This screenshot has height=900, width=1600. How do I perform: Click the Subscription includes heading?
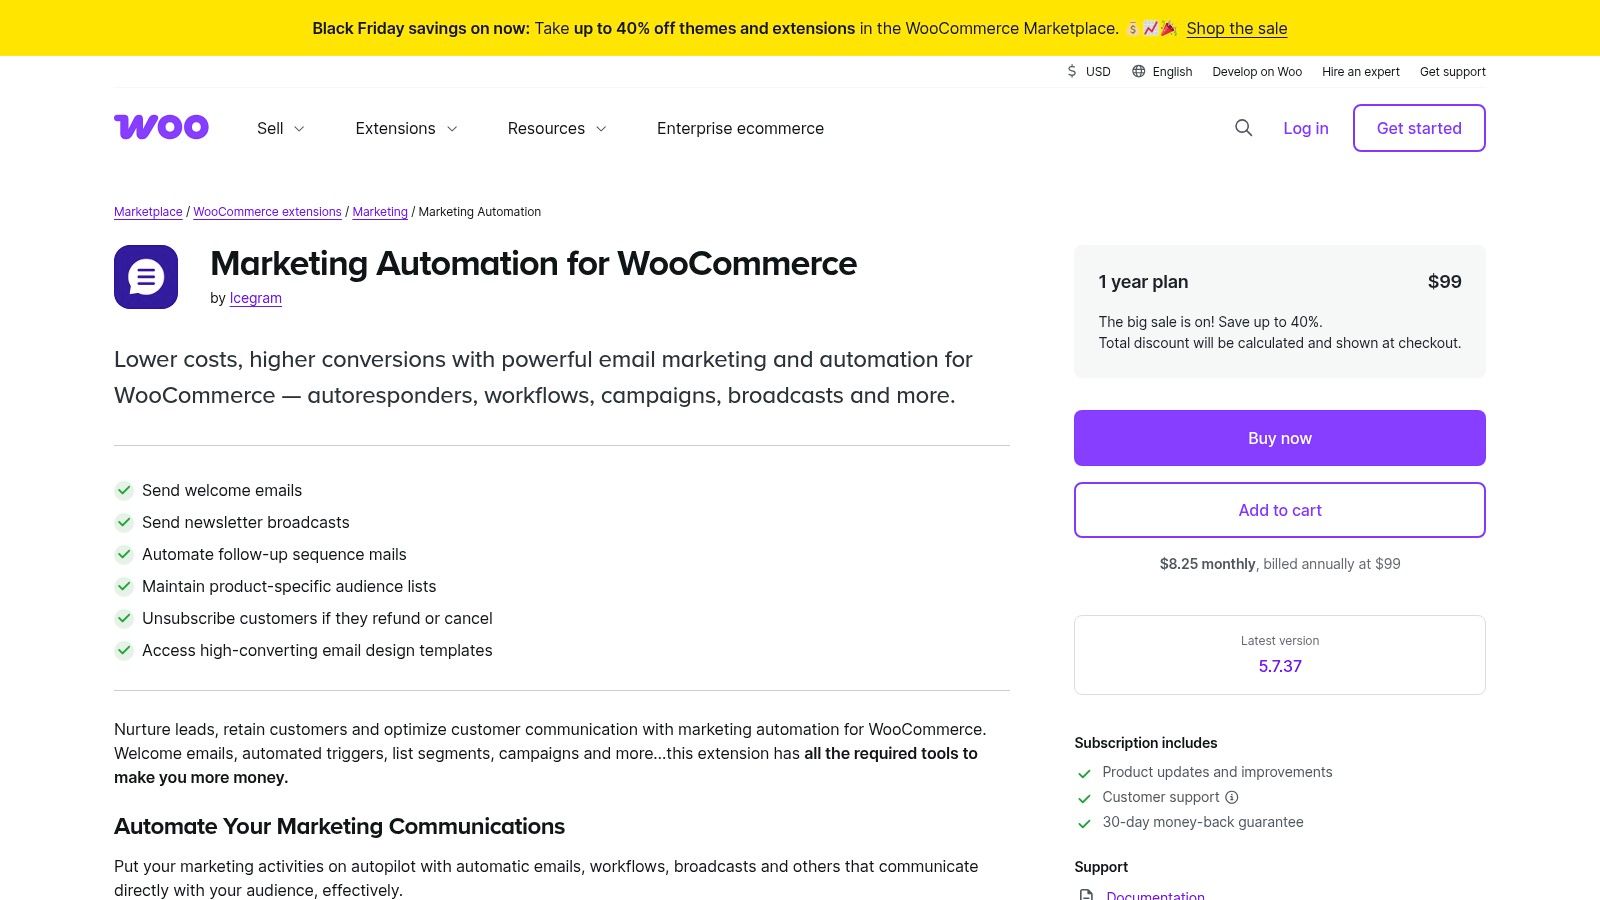1146,743
